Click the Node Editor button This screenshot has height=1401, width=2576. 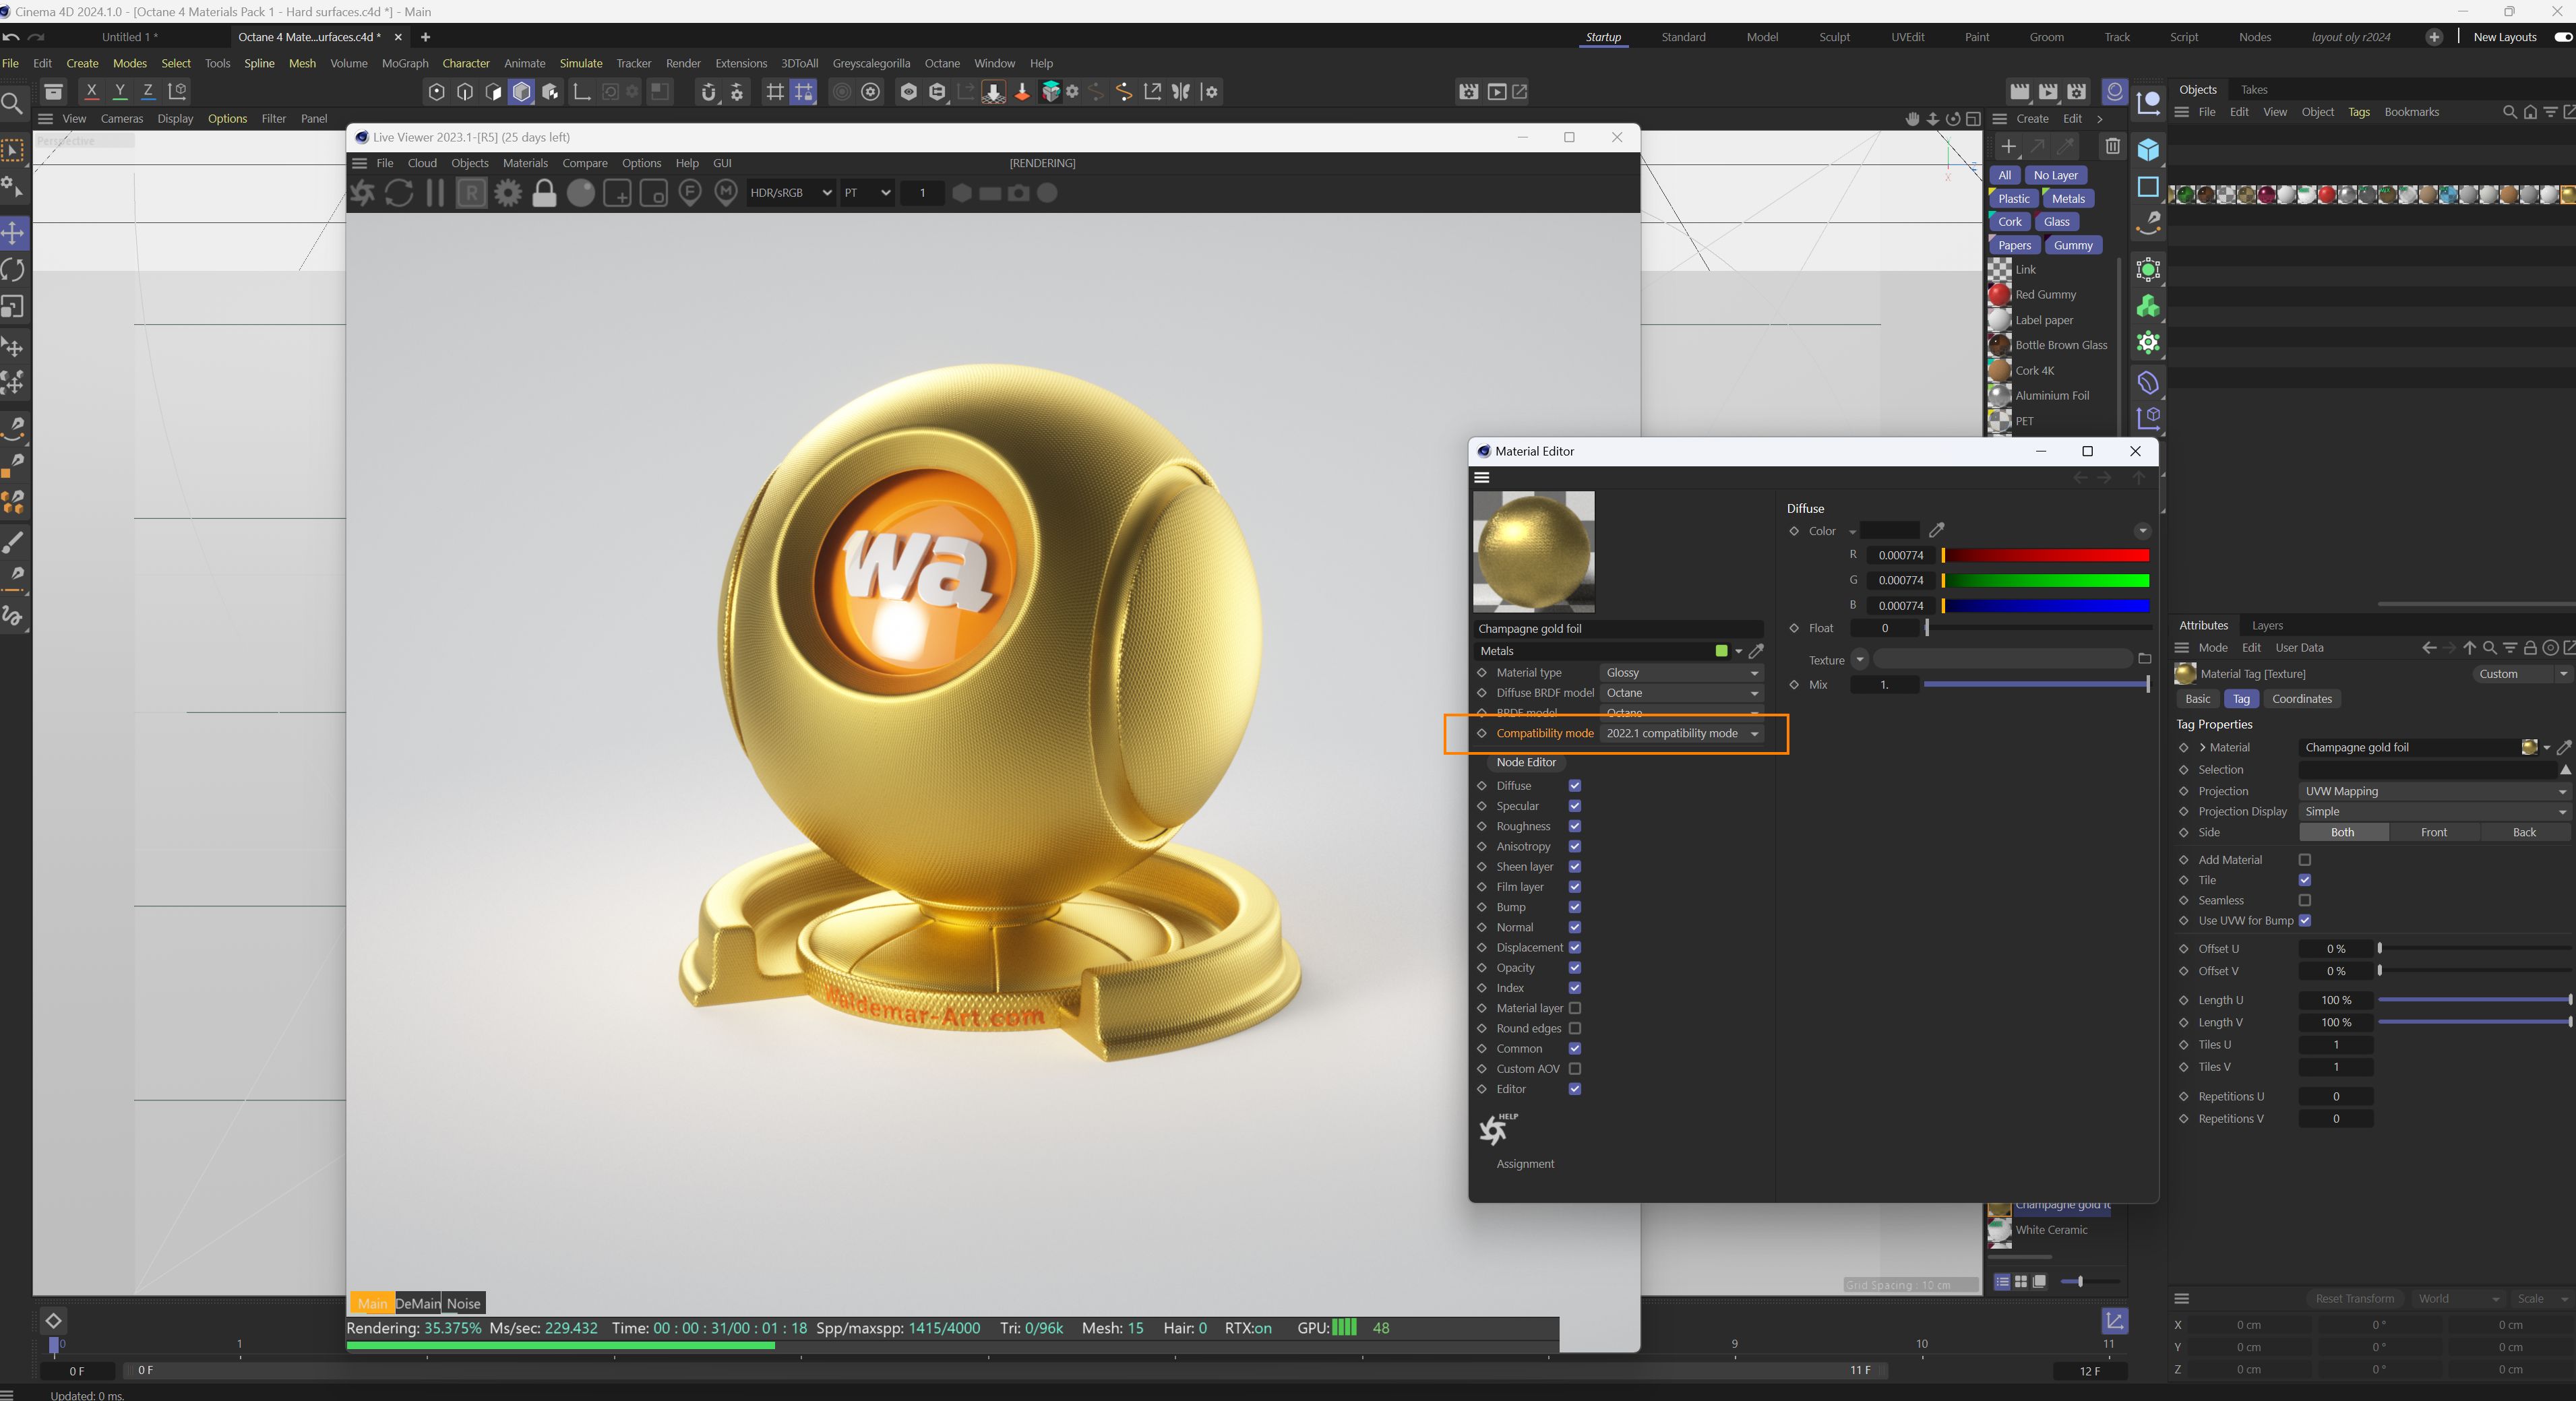(x=1526, y=762)
